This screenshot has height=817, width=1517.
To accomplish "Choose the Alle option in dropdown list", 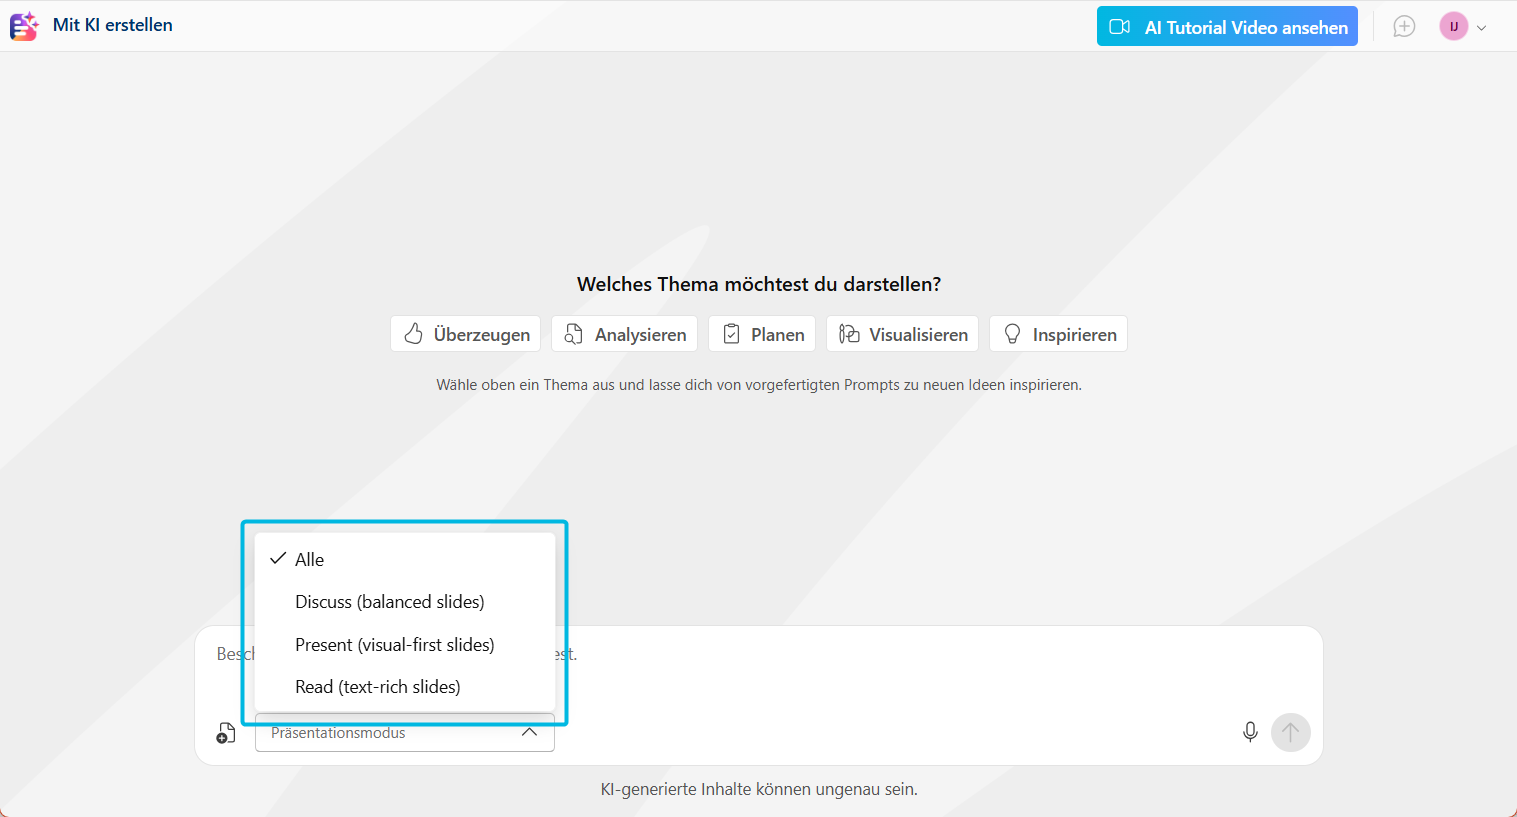I will (405, 559).
